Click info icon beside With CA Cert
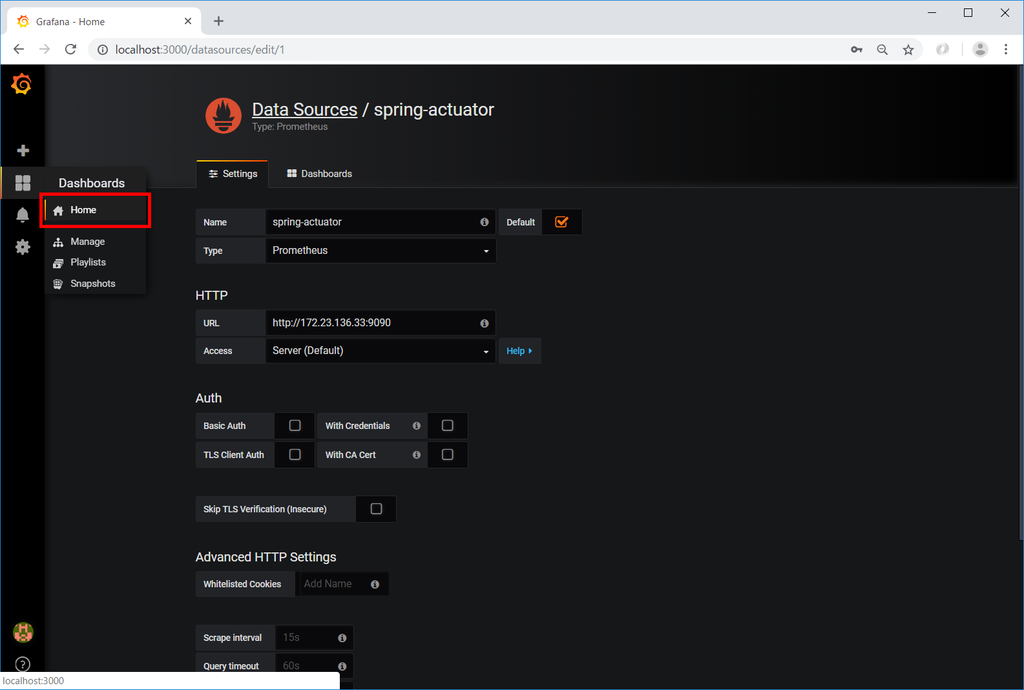 coord(417,455)
